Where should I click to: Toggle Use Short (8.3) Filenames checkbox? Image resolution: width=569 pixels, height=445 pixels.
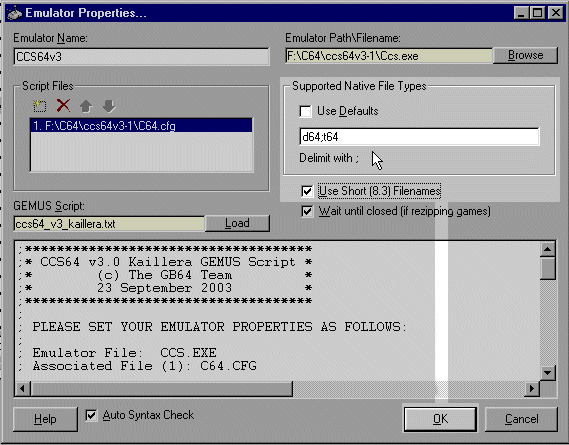point(307,191)
